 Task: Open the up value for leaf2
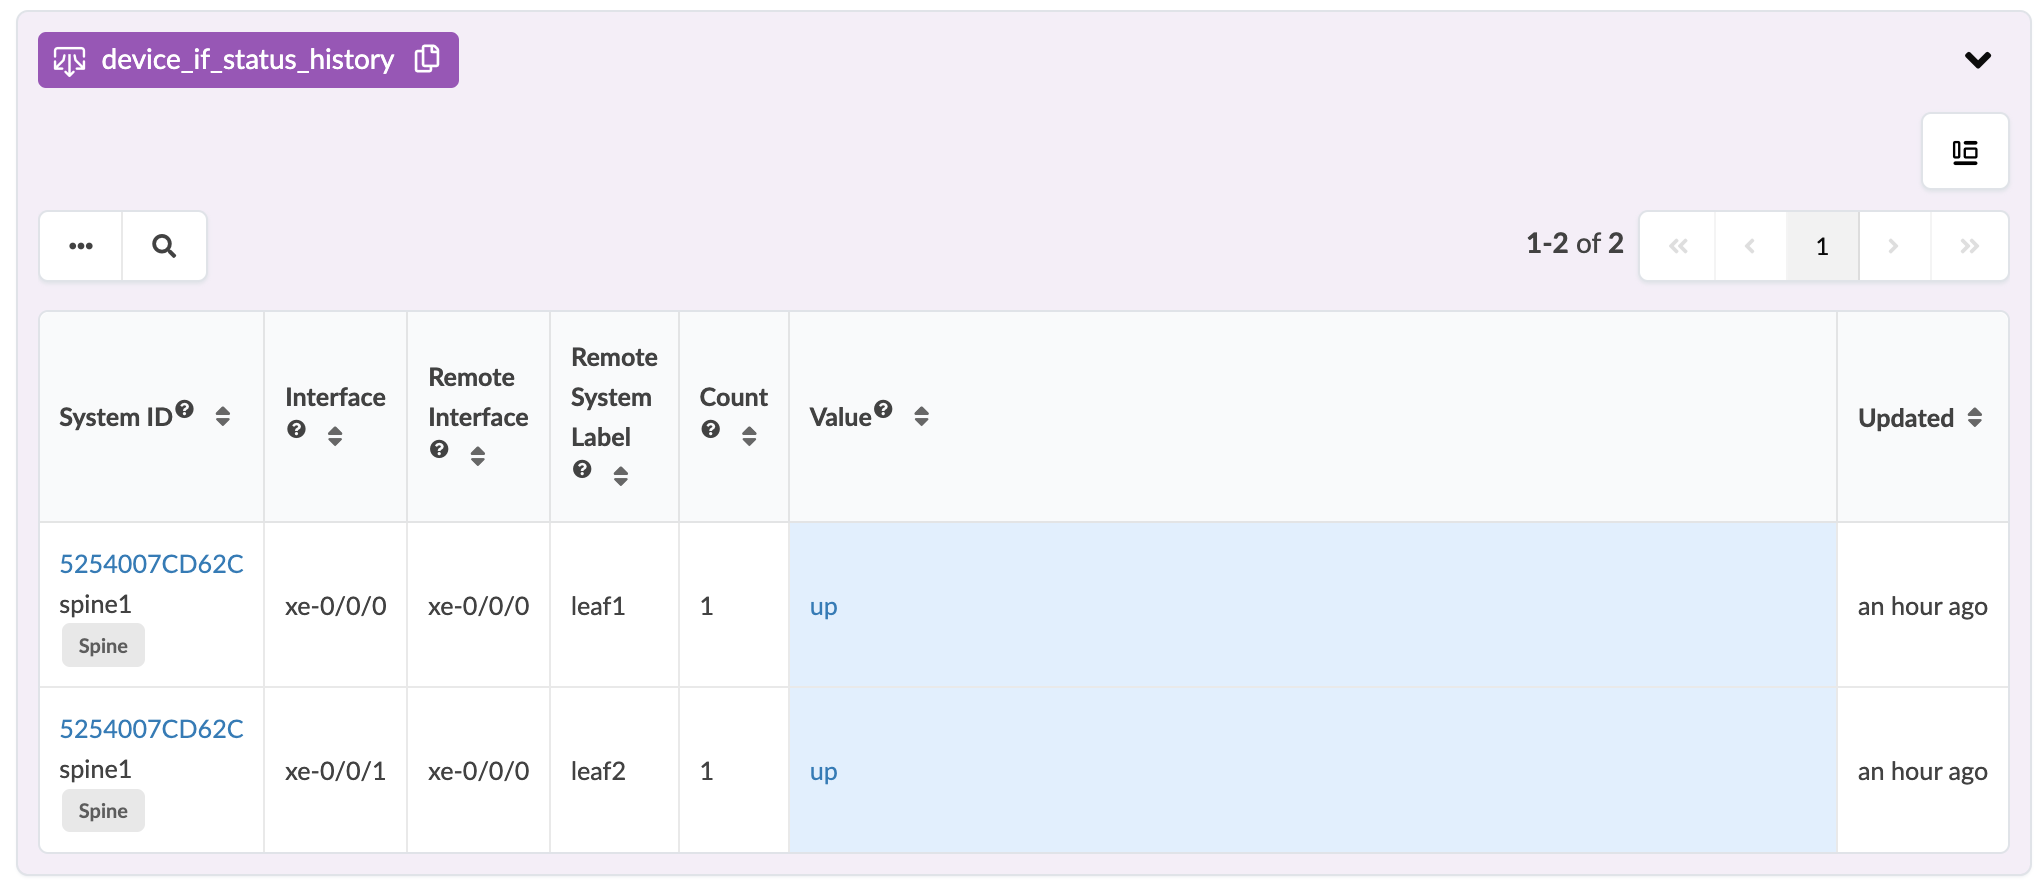point(823,772)
